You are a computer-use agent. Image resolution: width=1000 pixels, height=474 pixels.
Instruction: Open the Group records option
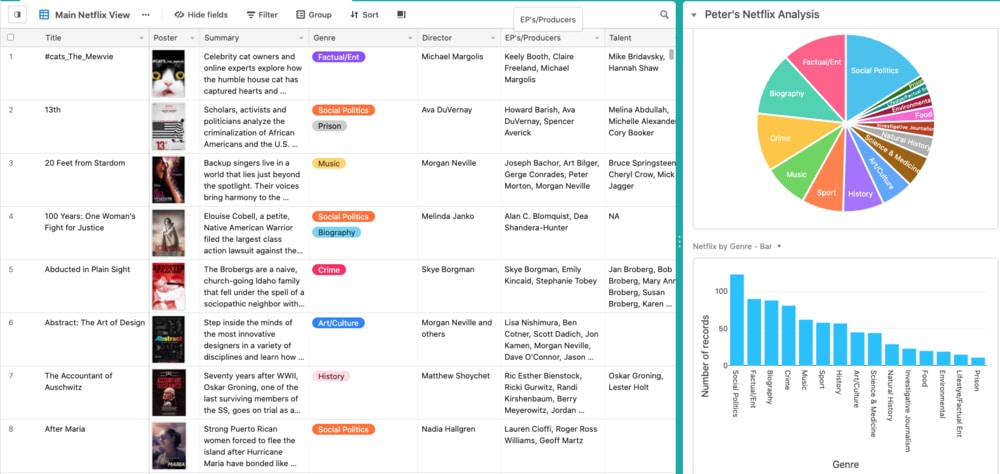(x=314, y=15)
